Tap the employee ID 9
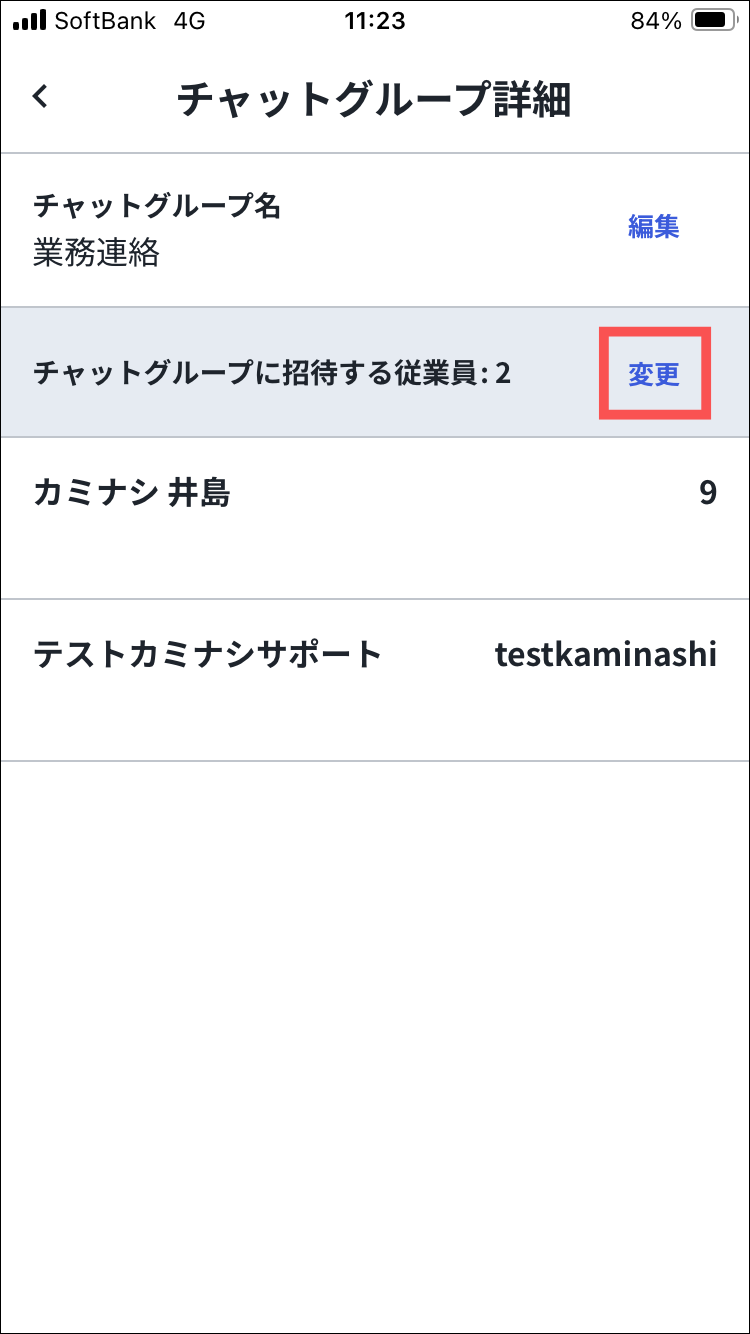 click(x=707, y=493)
